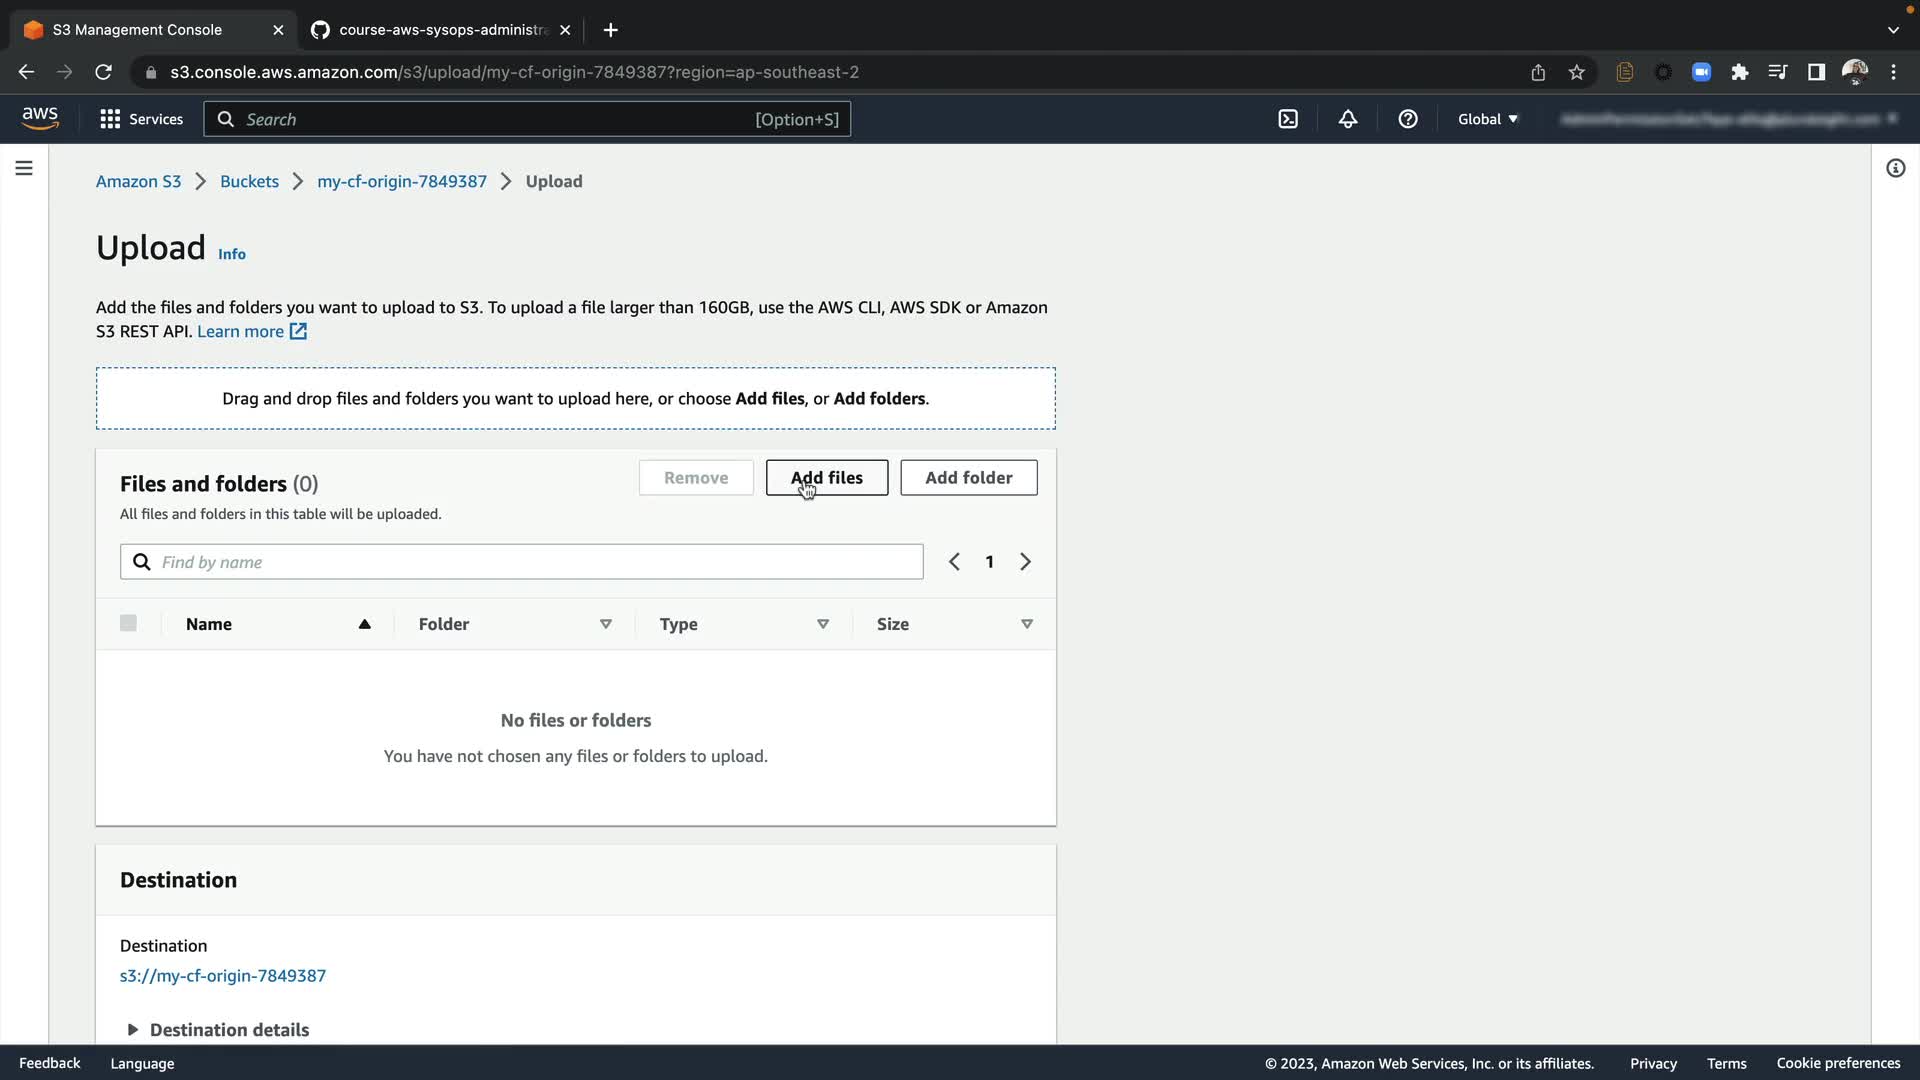Open the info panel icon at right
Viewport: 1920px width, 1080px height.
point(1895,168)
